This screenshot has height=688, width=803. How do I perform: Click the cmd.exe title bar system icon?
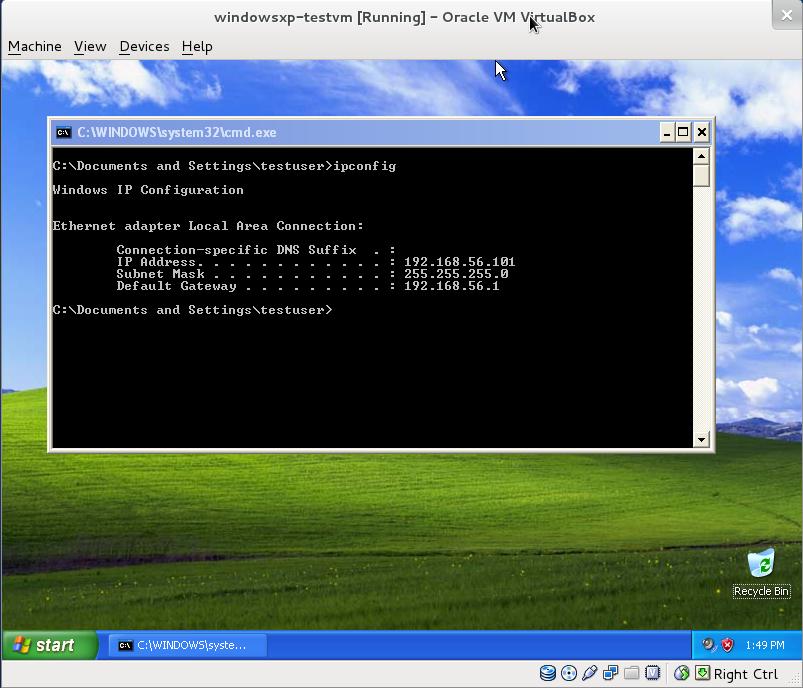point(63,132)
